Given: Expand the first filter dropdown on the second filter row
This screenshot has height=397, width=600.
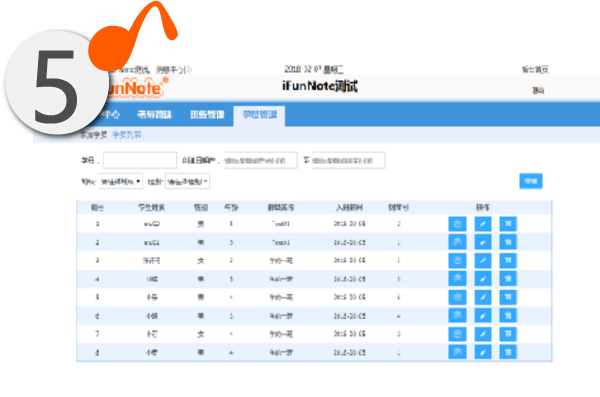Looking at the screenshot, I should (x=121, y=181).
